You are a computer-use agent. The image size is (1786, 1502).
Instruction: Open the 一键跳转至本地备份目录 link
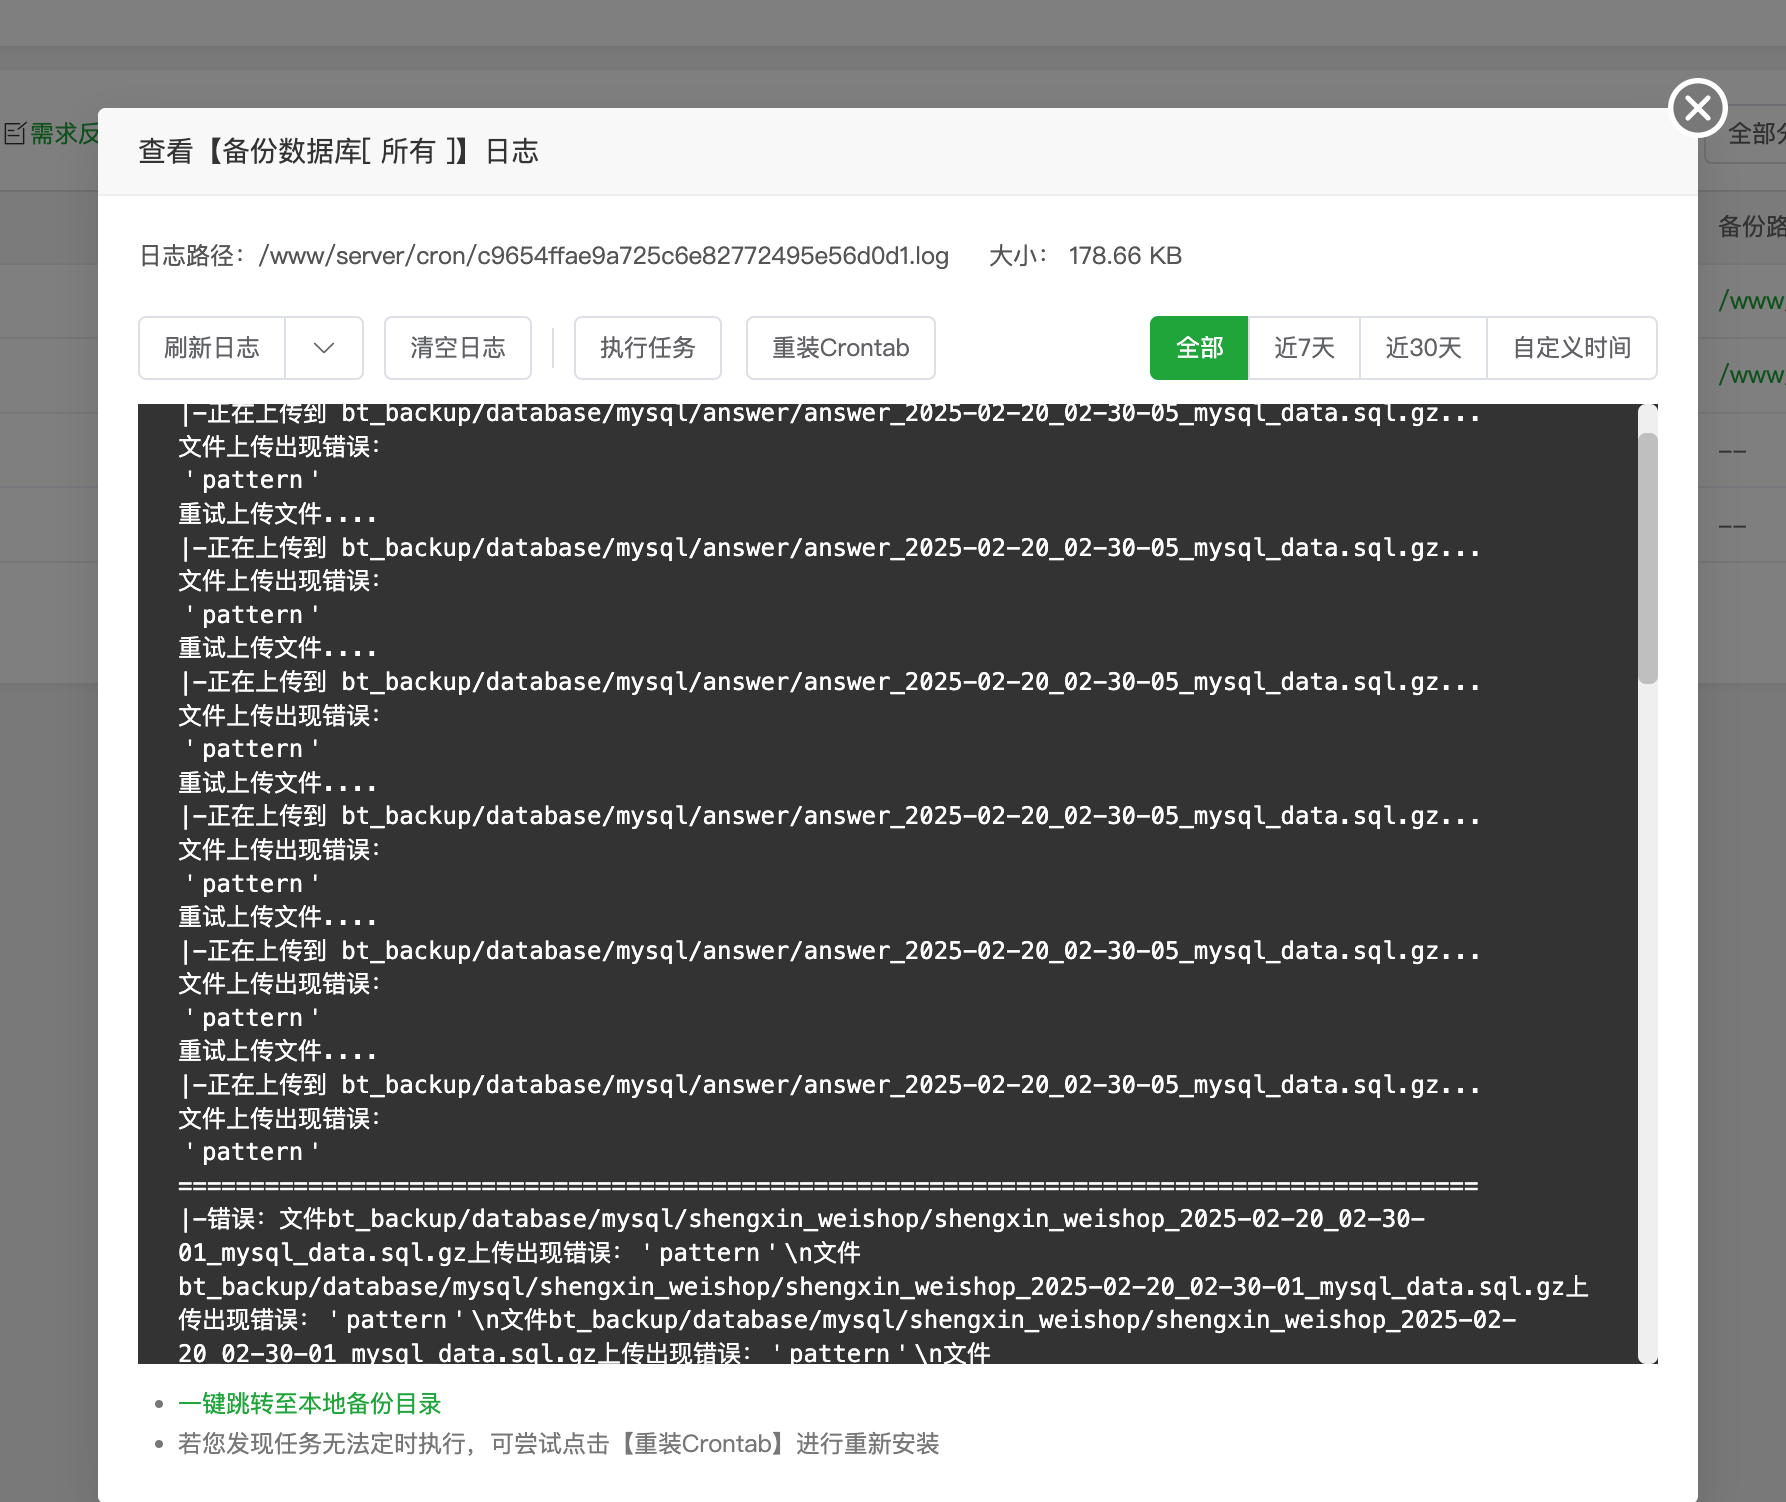(x=310, y=1404)
